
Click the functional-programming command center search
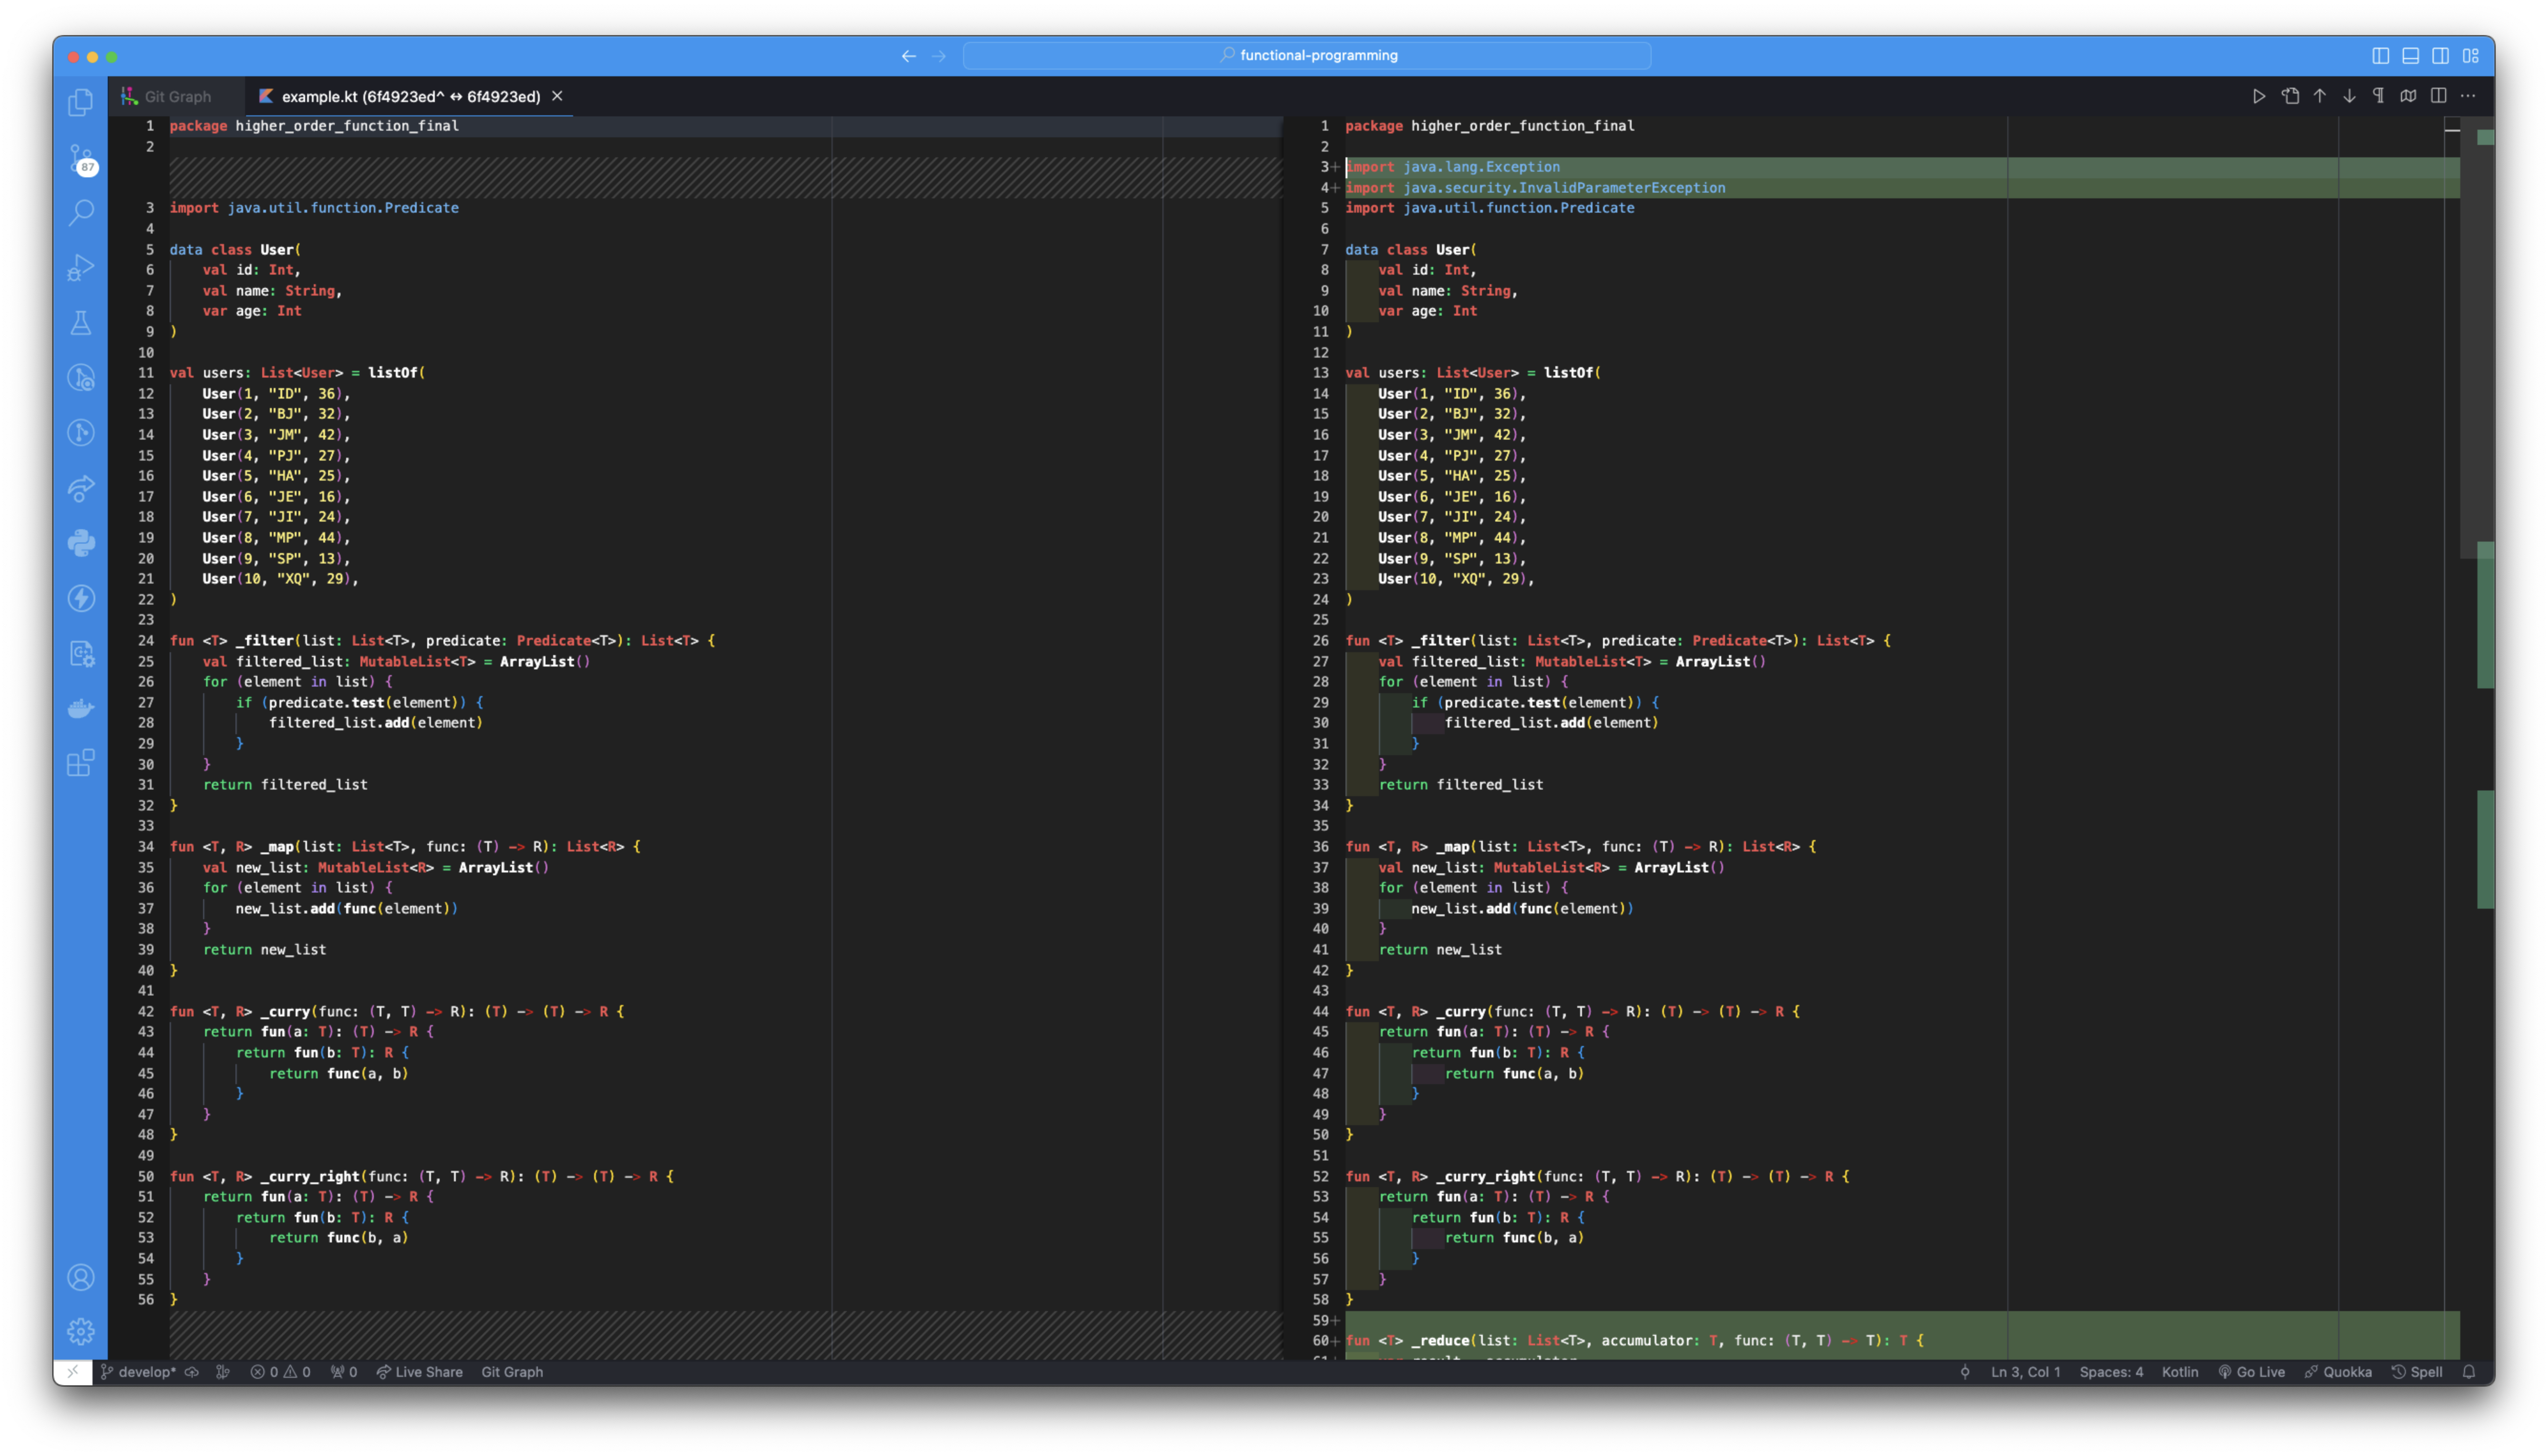click(1306, 56)
